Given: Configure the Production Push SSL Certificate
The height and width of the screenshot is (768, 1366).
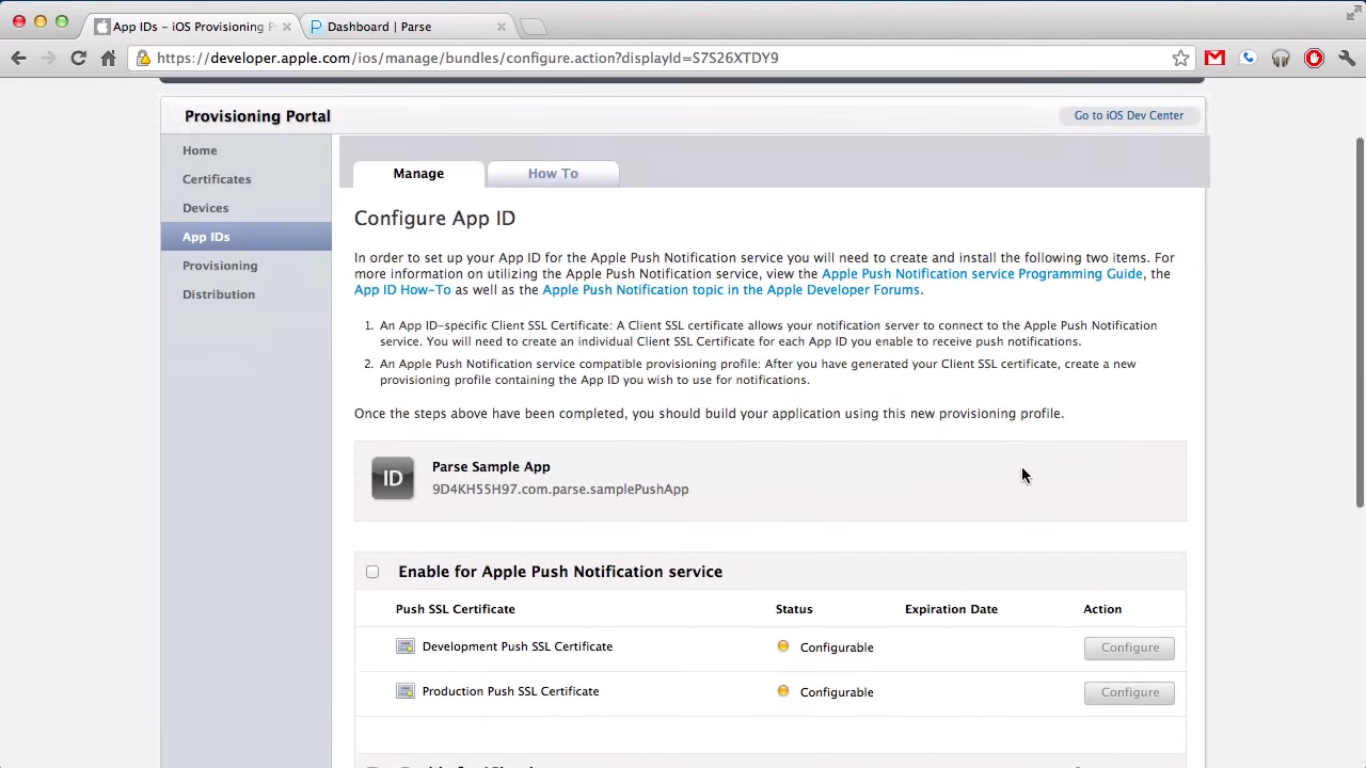Looking at the screenshot, I should coord(1130,693).
